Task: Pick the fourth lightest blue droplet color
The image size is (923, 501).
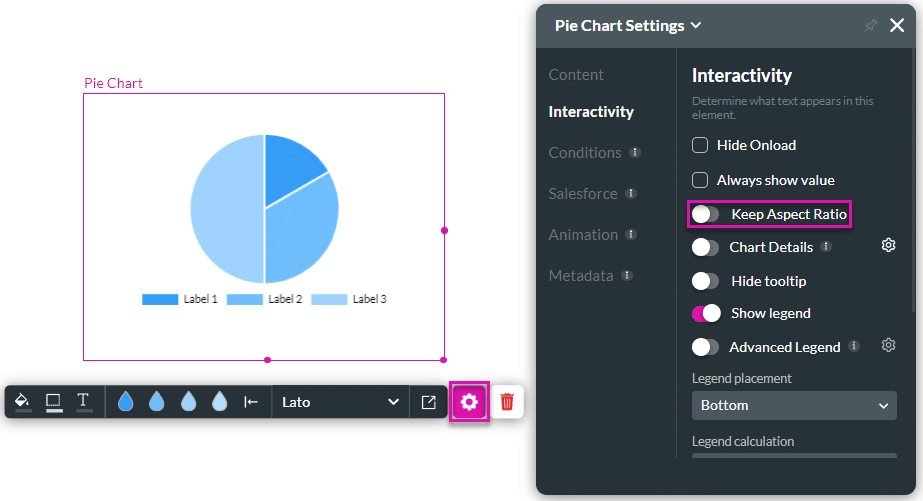Action: 220,402
